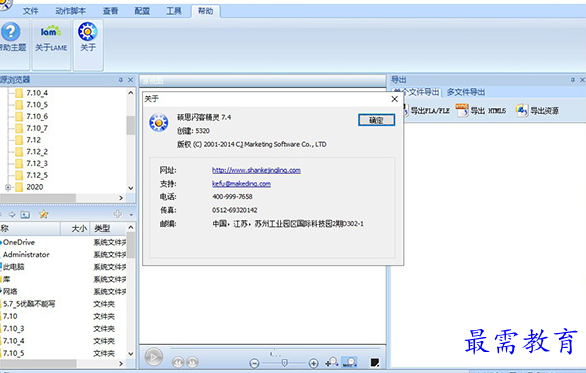Select 此电脑 in file list

[x=13, y=267]
